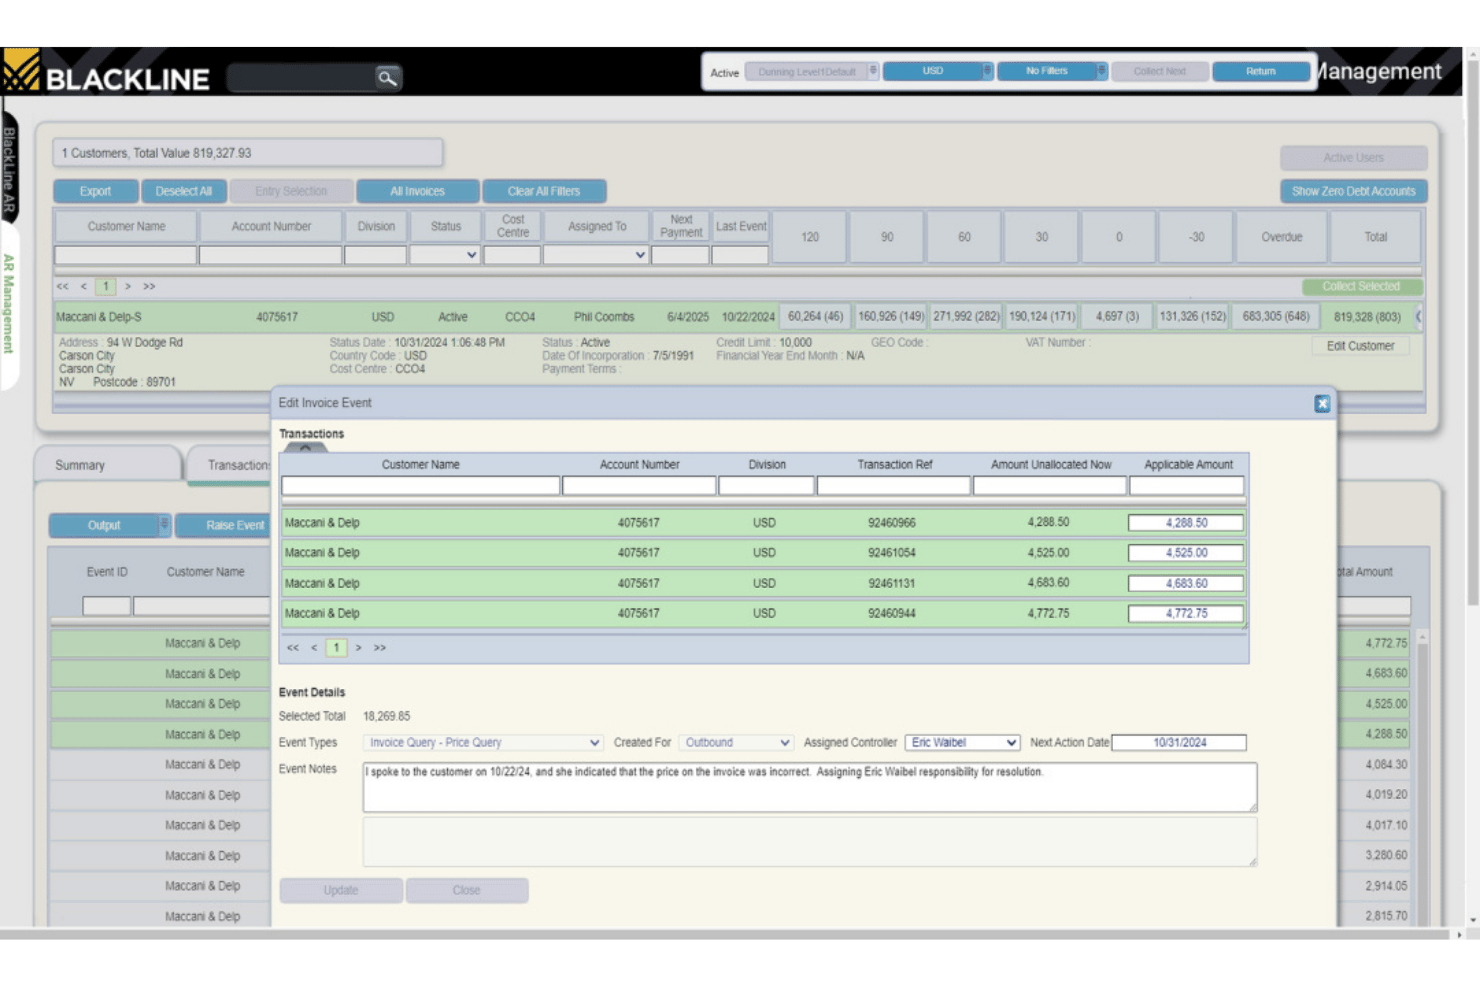Click the Account Number filter field in customer grid
This screenshot has height=987, width=1480.
click(x=270, y=255)
